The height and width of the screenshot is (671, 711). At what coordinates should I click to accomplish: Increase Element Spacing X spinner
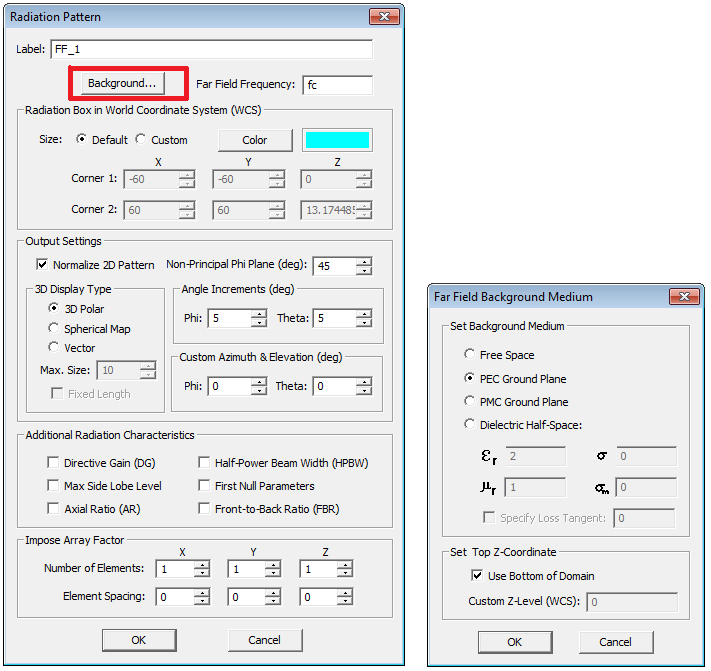202,593
